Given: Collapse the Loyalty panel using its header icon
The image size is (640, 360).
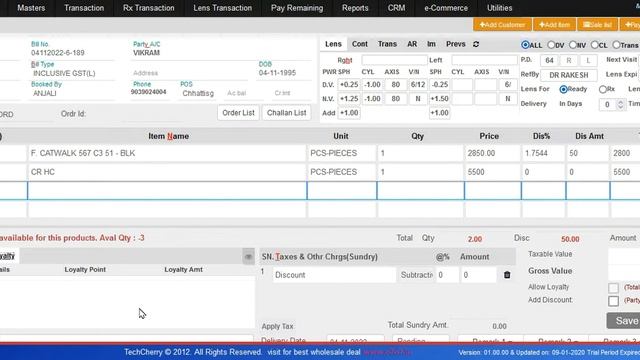Looking at the screenshot, I should click(x=248, y=257).
